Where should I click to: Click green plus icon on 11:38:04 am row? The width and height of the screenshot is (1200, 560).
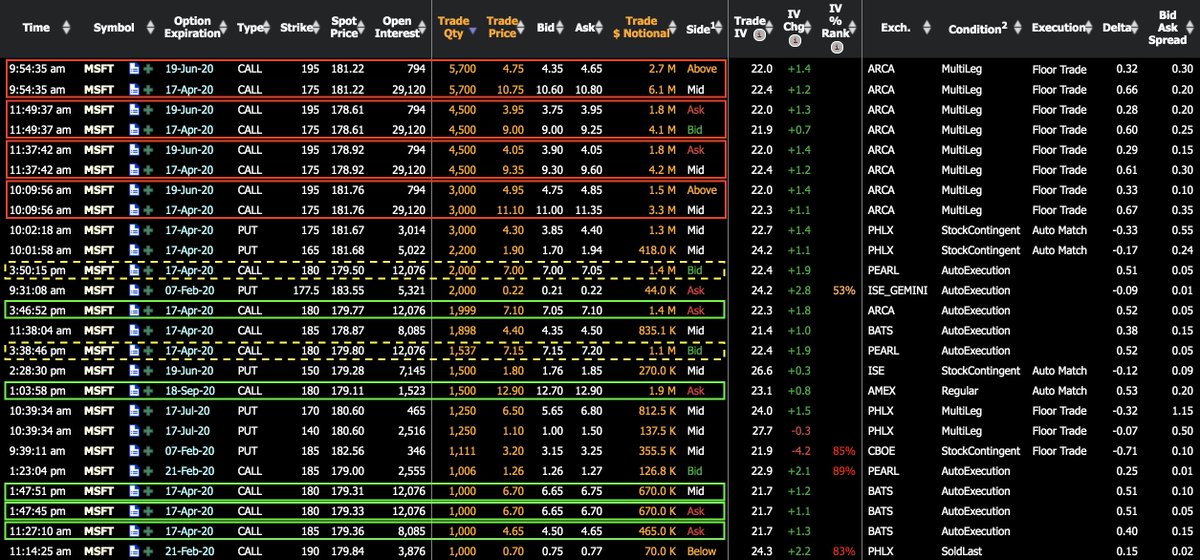click(148, 330)
